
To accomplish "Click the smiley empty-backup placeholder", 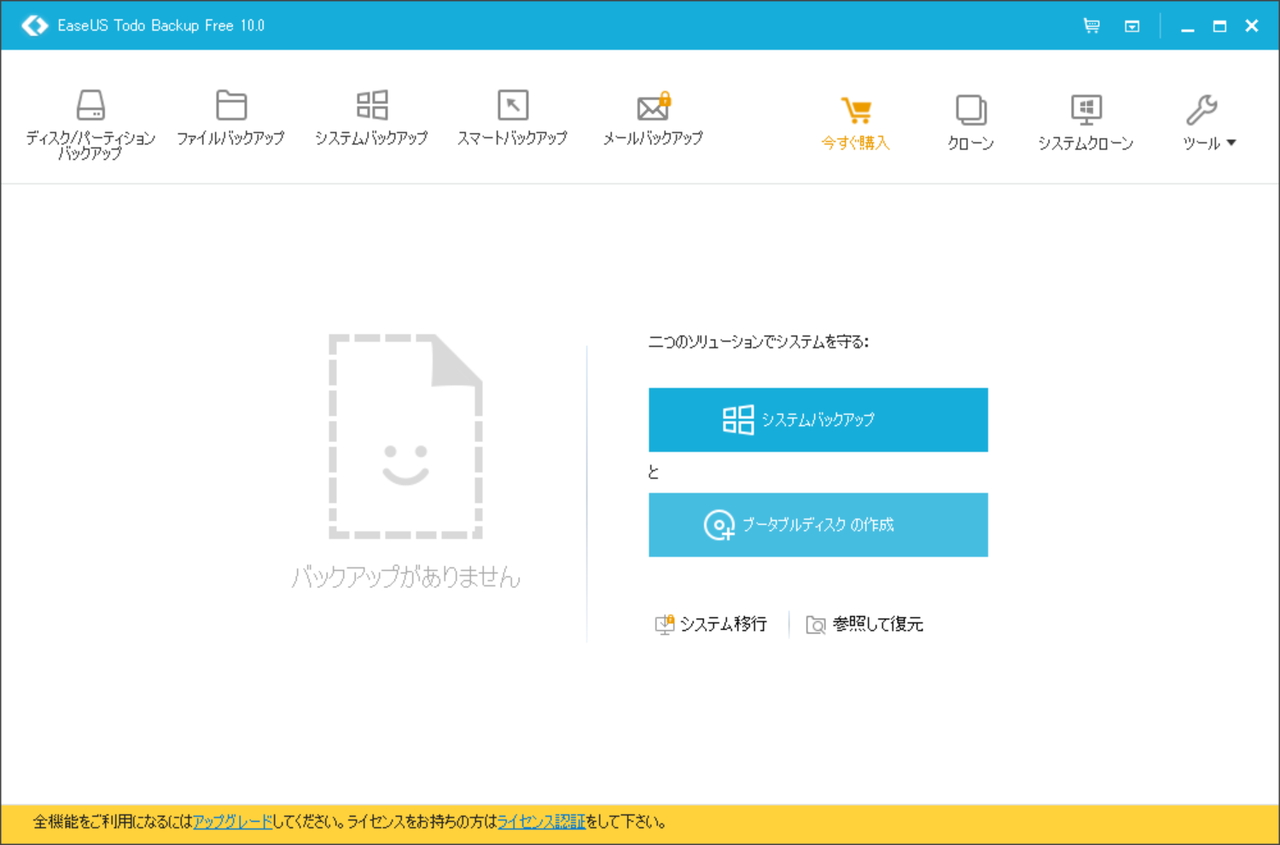I will (406, 435).
